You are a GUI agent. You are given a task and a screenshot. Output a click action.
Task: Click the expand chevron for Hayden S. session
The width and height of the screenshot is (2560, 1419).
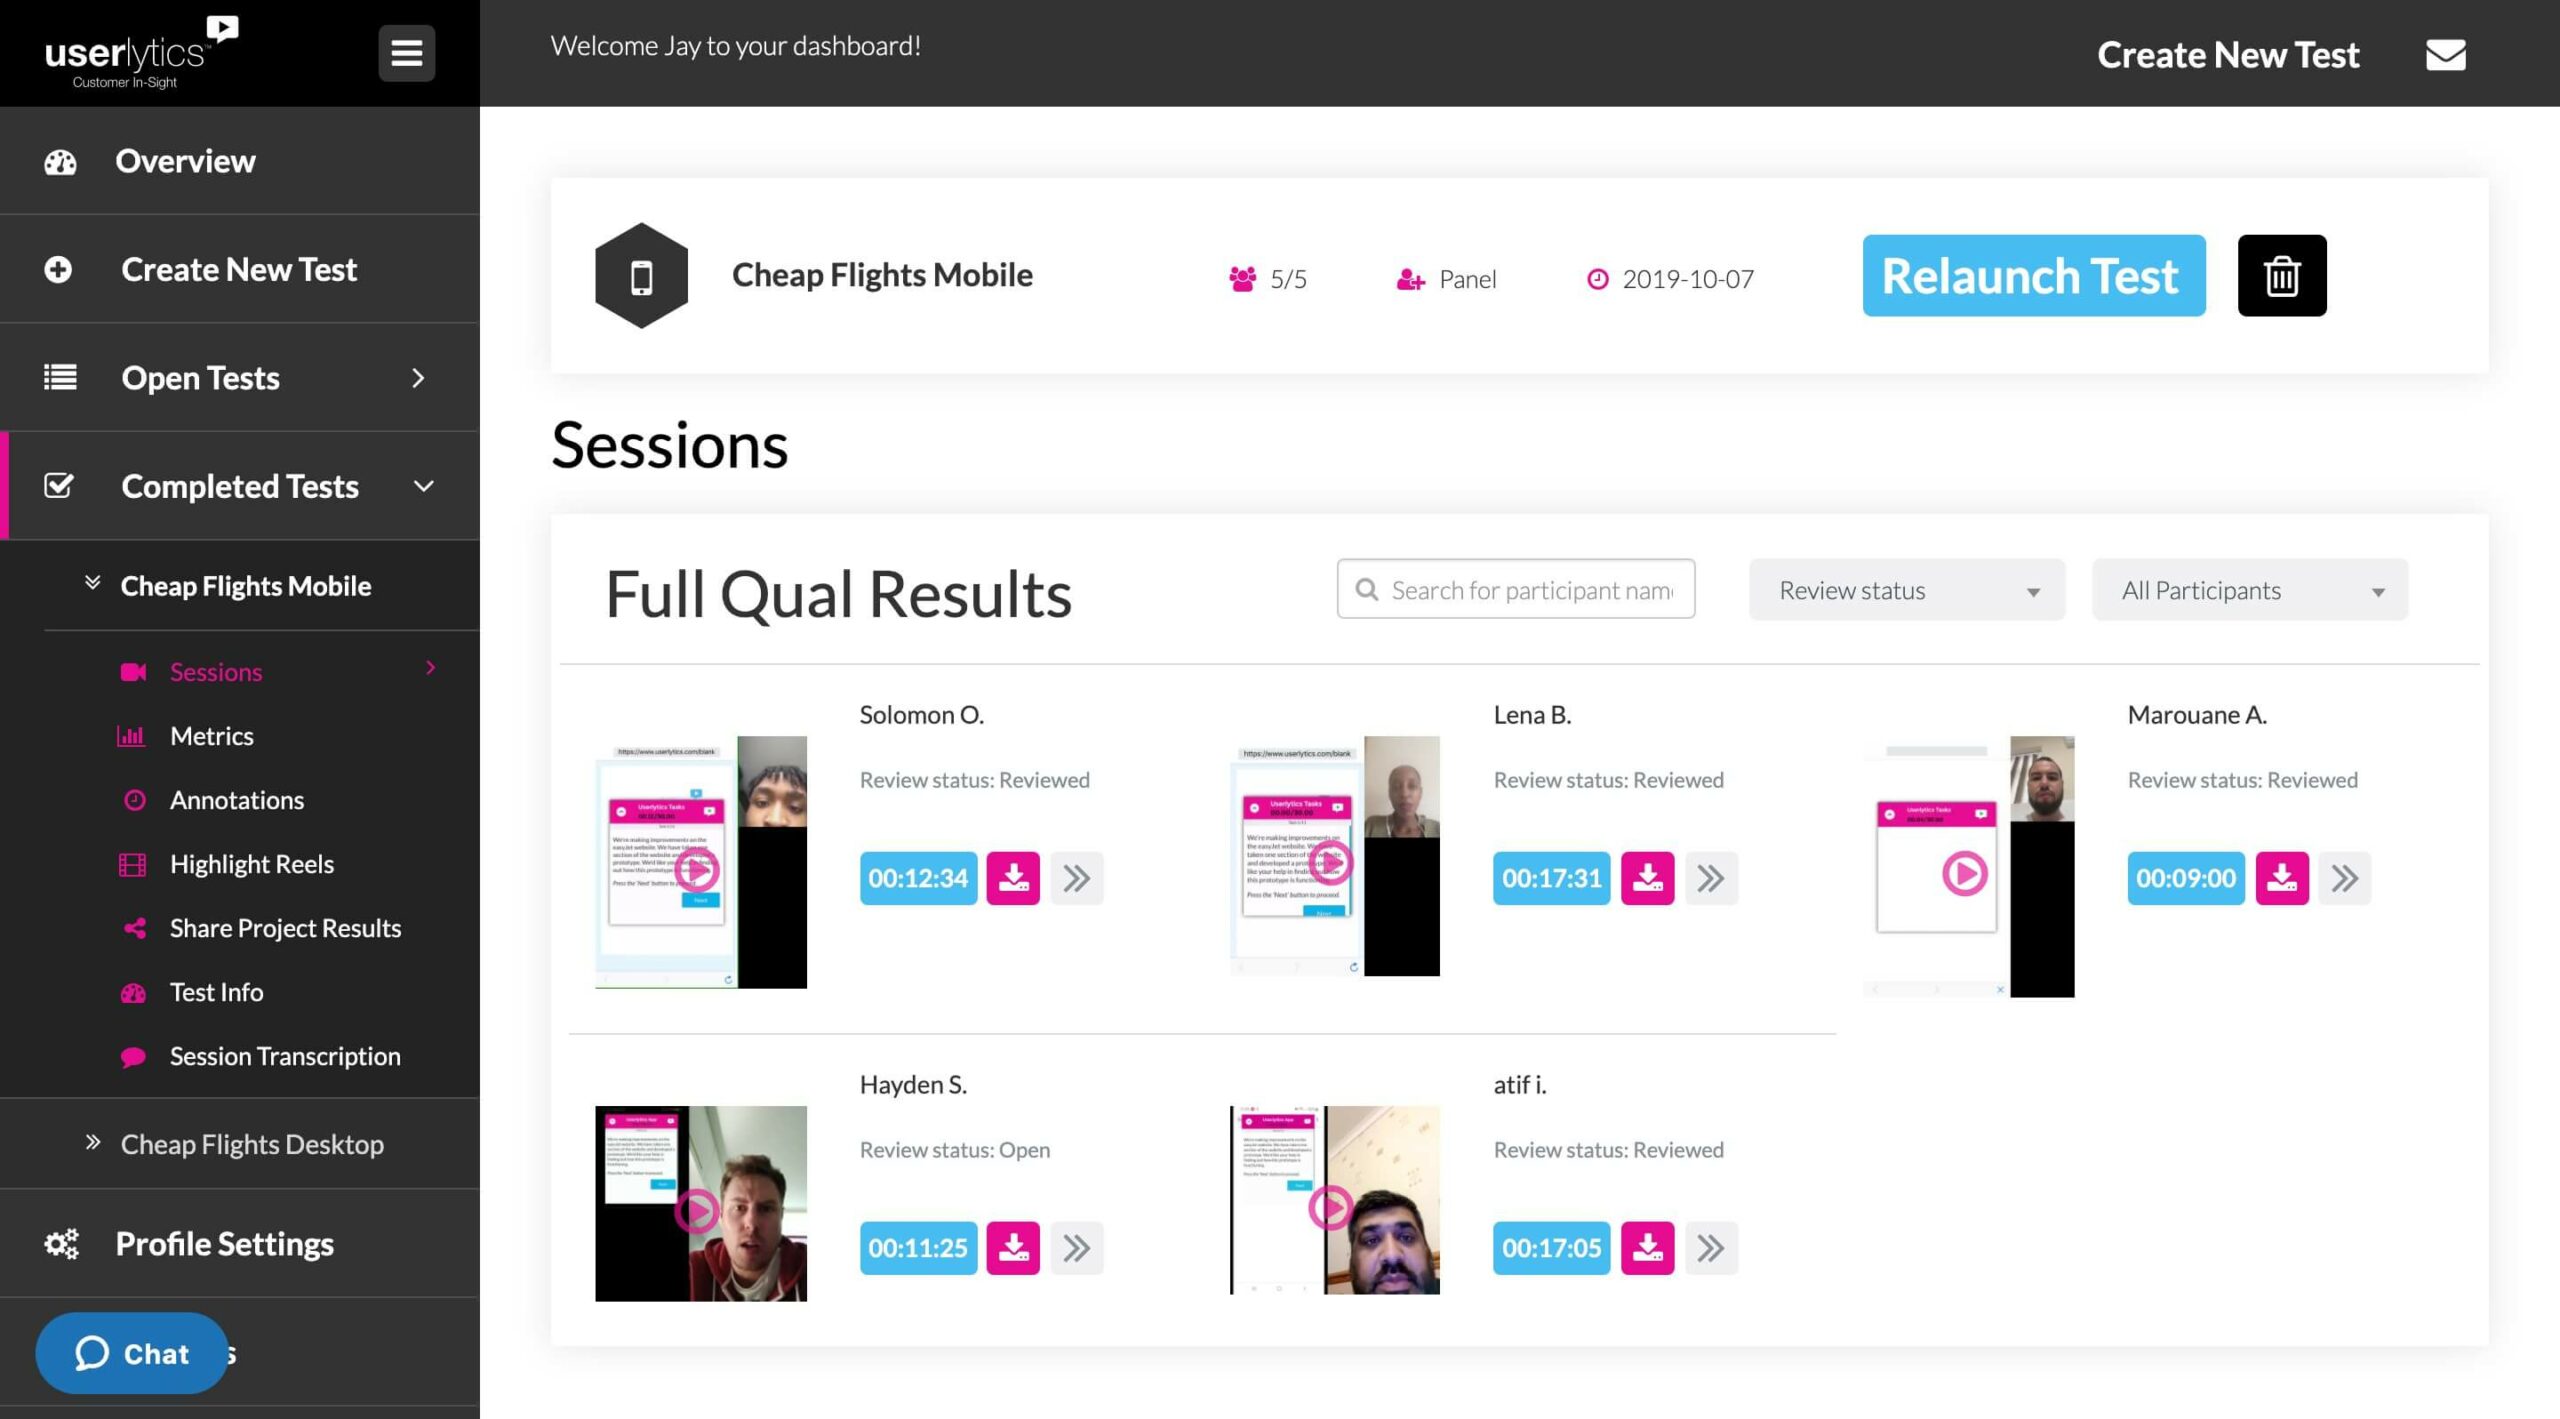pyautogui.click(x=1078, y=1246)
